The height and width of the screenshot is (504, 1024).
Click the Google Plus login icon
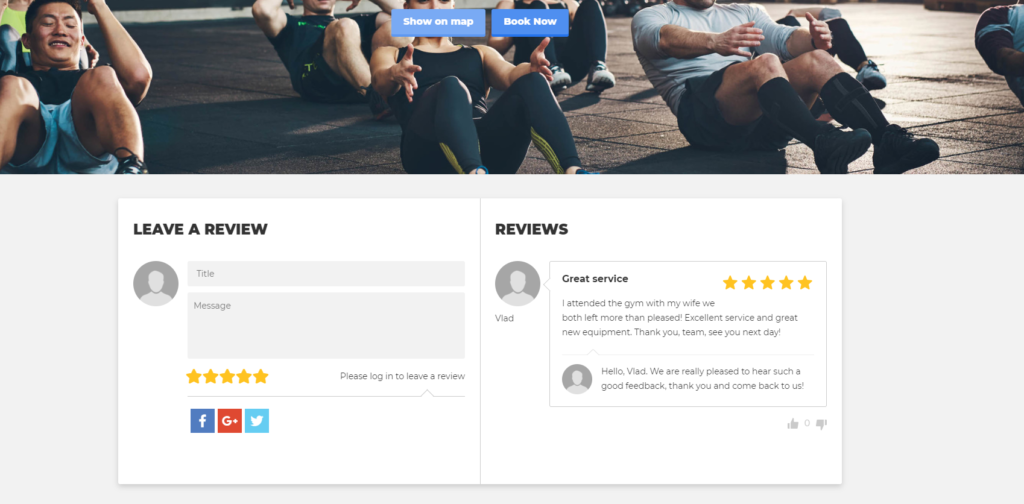click(x=230, y=421)
